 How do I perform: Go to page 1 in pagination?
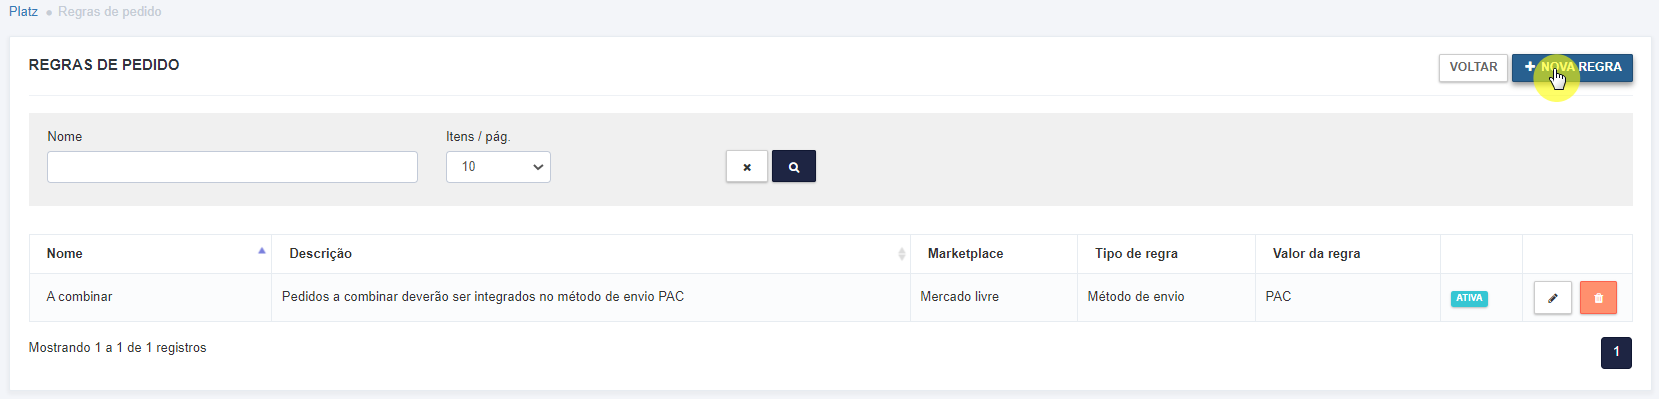tap(1616, 352)
